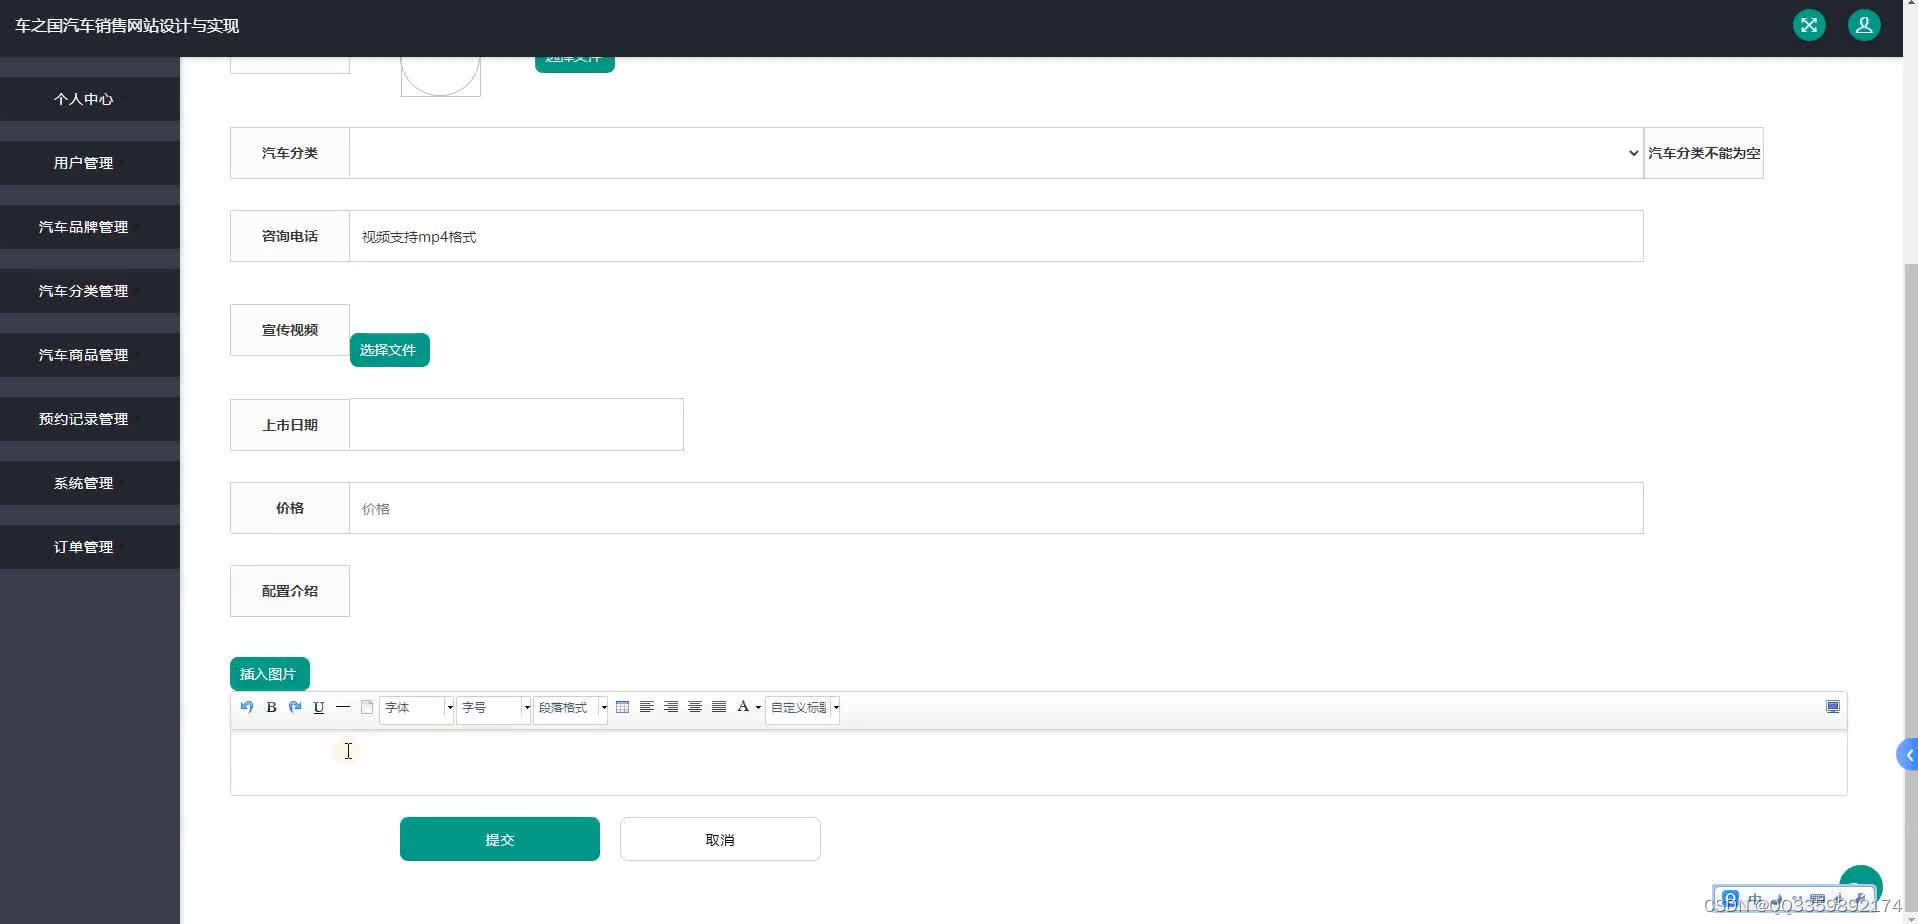This screenshot has height=924, width=1918.
Task: Open 汽车品牌管理 in the sidebar
Action: 90,227
